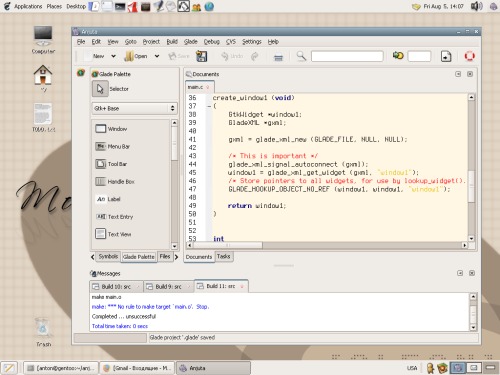Open the Debug menu

(212, 42)
